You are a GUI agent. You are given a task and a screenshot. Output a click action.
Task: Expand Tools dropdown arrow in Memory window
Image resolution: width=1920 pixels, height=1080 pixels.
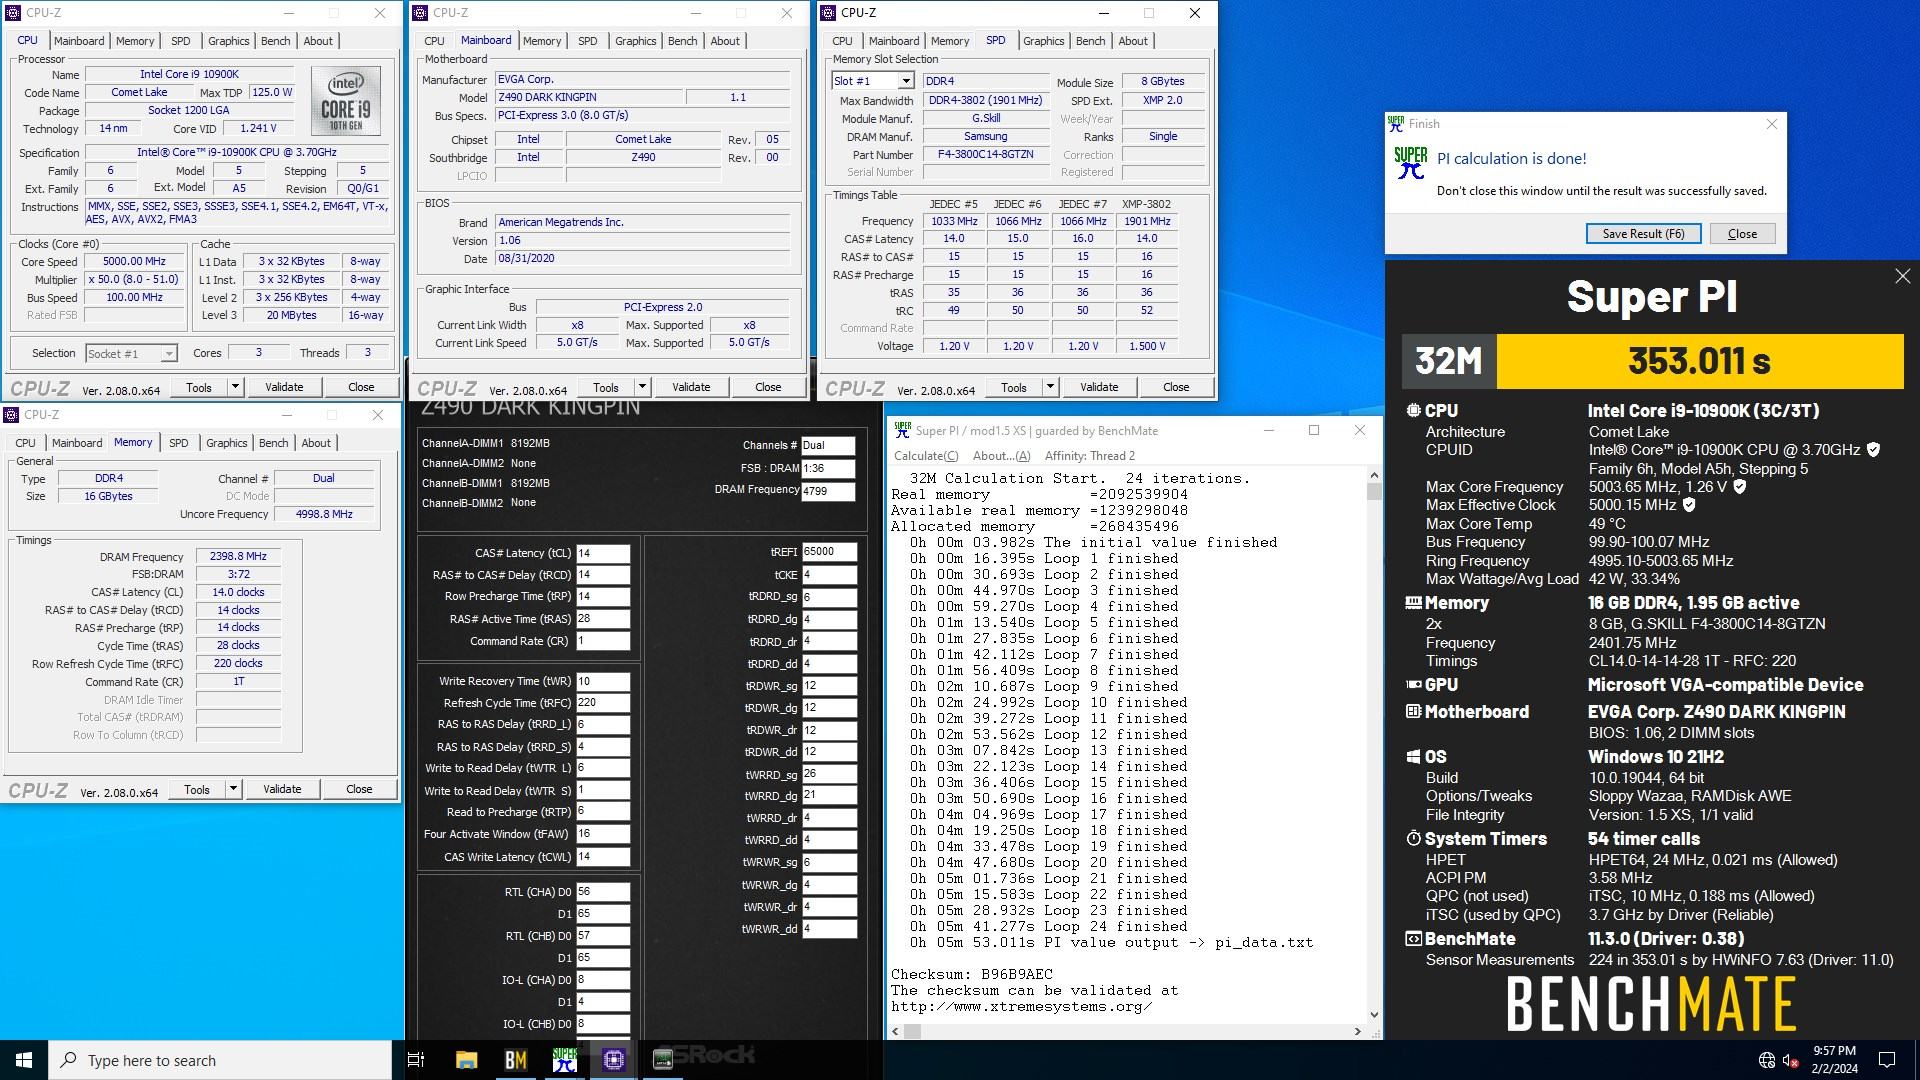[233, 789]
